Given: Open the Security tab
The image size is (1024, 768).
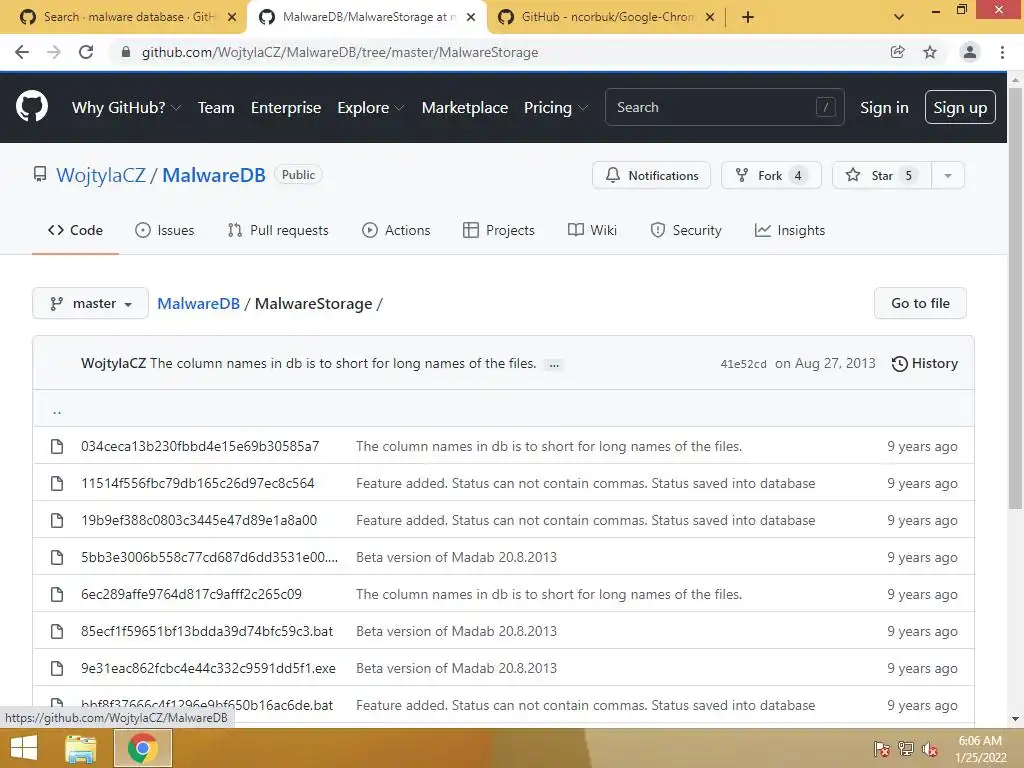Looking at the screenshot, I should [686, 230].
